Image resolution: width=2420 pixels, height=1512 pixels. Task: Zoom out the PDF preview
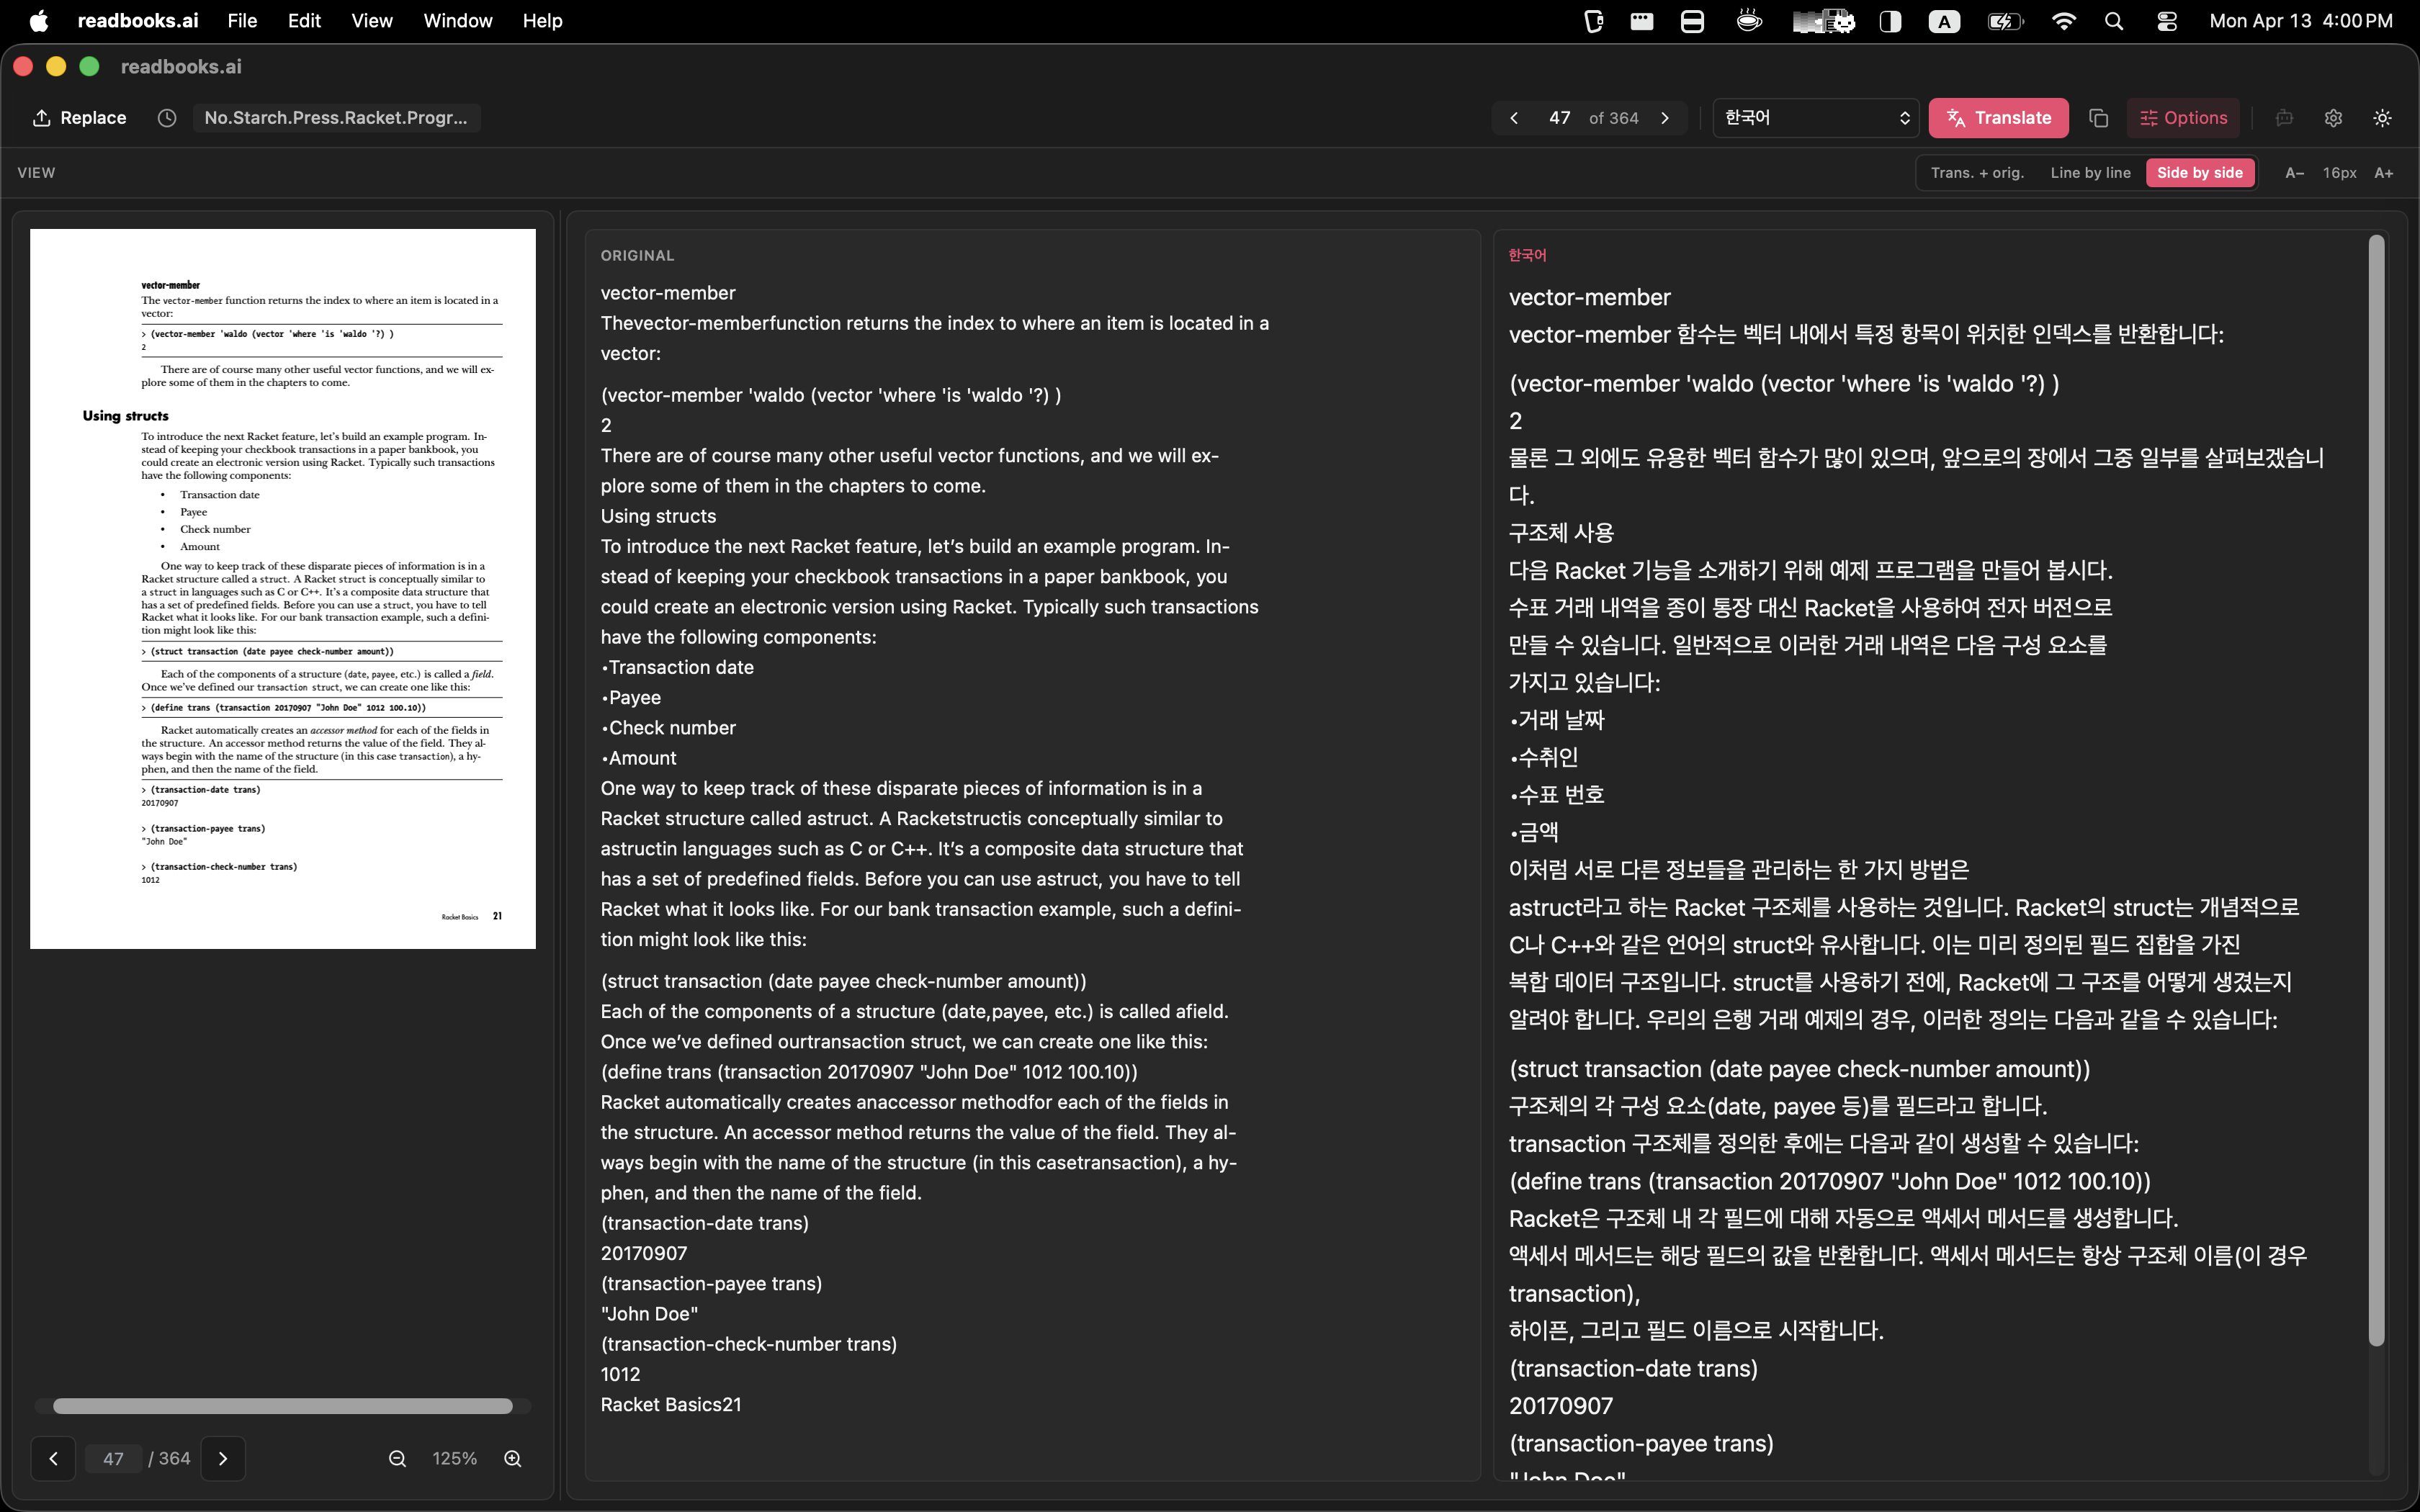(397, 1458)
